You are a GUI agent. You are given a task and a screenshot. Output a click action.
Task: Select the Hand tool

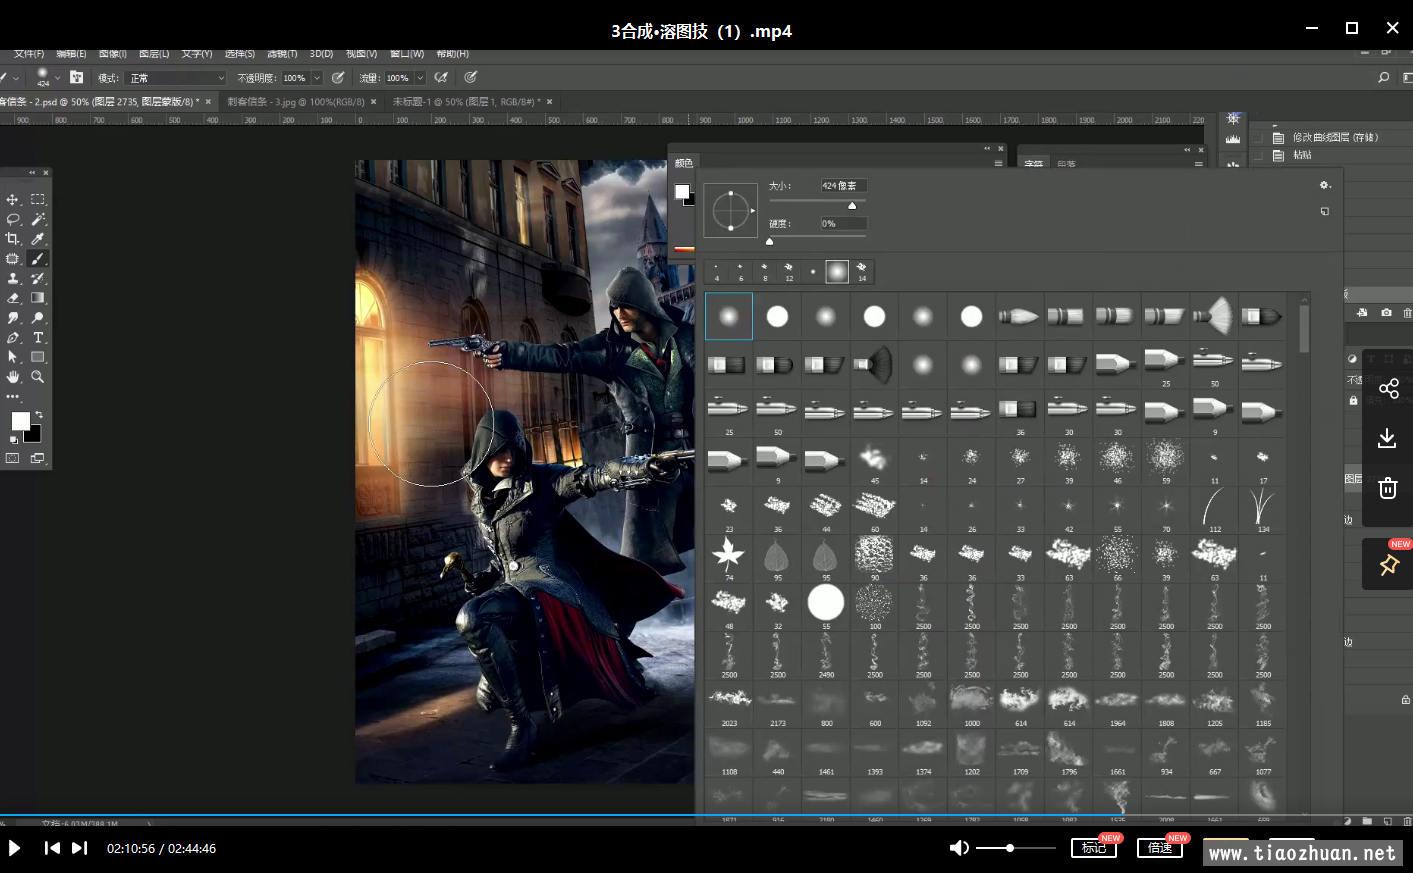coord(13,377)
